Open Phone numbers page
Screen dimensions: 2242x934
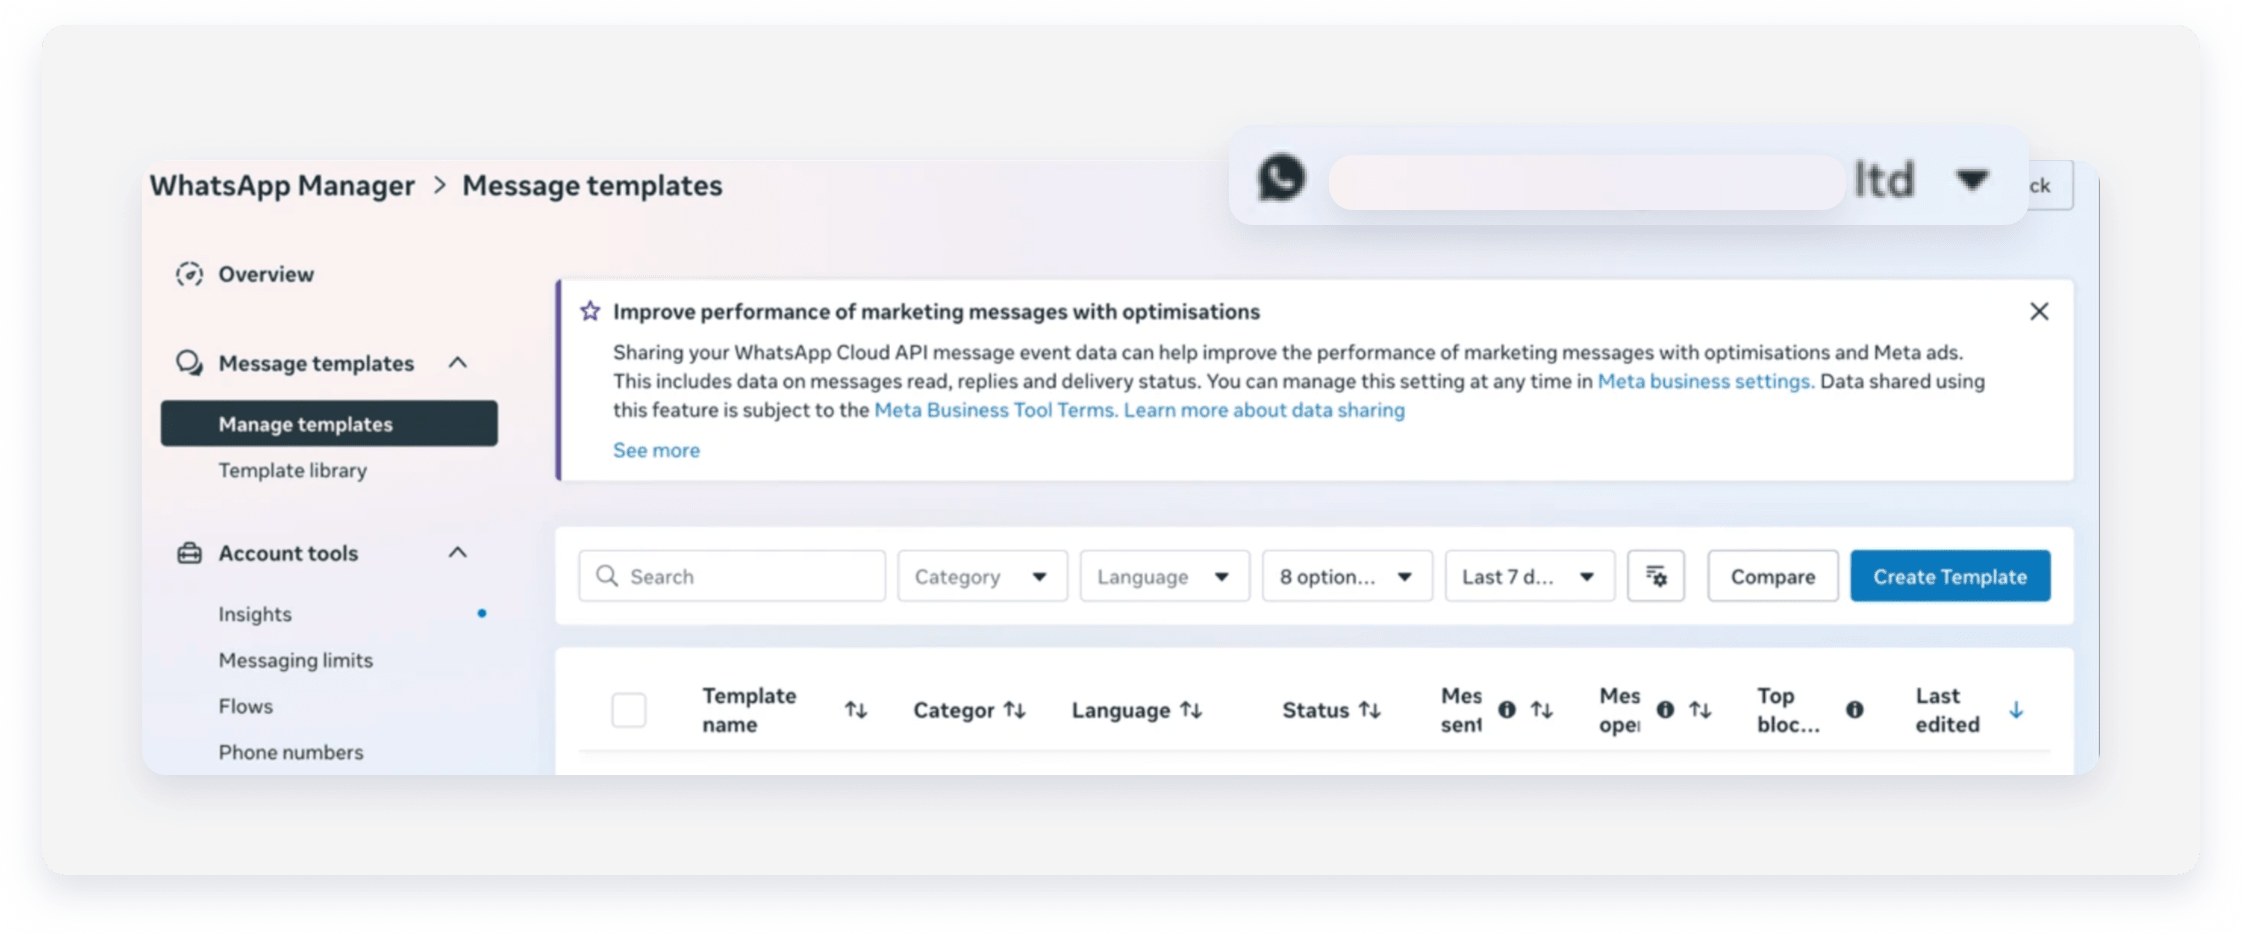(291, 752)
